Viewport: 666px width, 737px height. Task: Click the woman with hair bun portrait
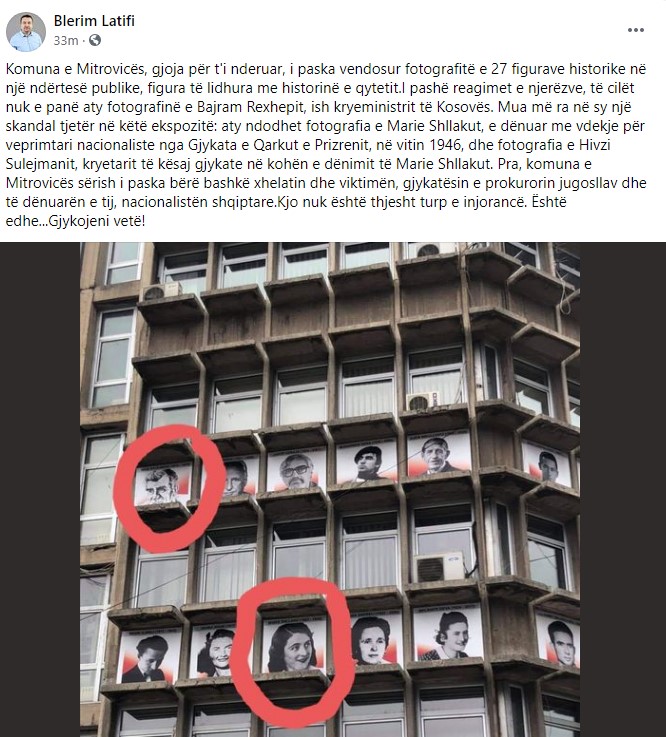pos(448,633)
